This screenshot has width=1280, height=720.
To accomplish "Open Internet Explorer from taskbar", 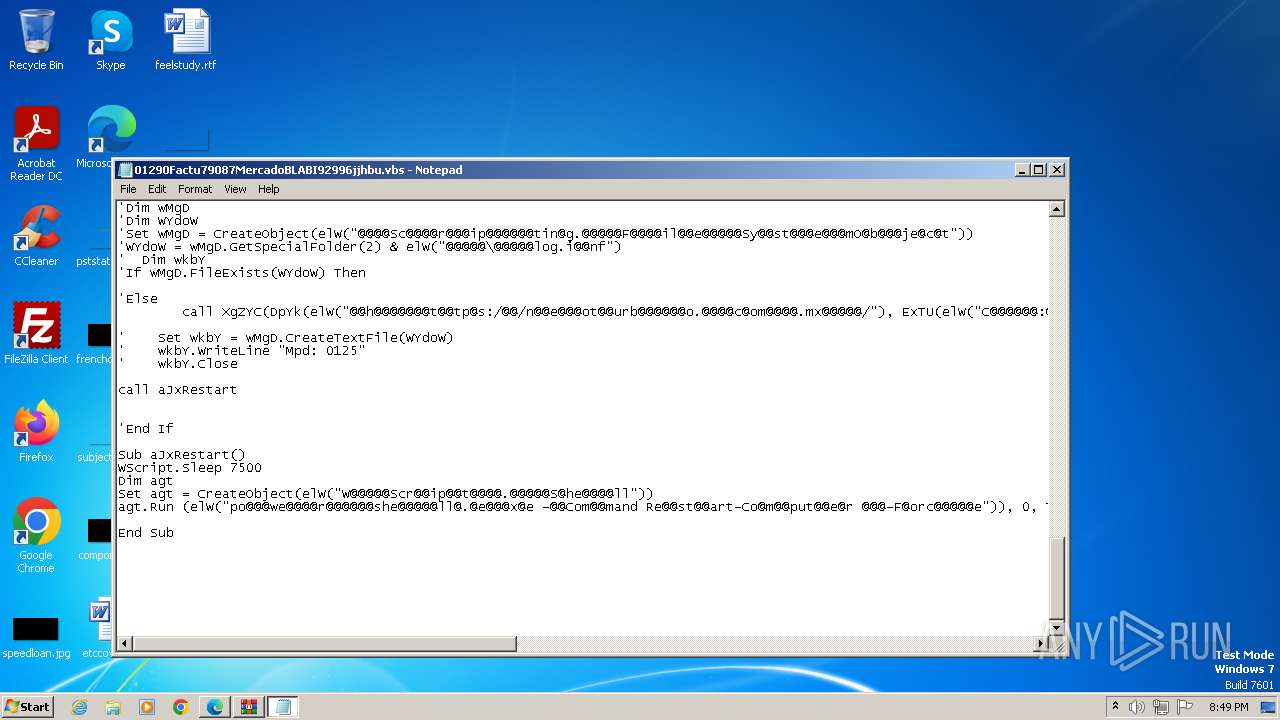I will [x=79, y=707].
